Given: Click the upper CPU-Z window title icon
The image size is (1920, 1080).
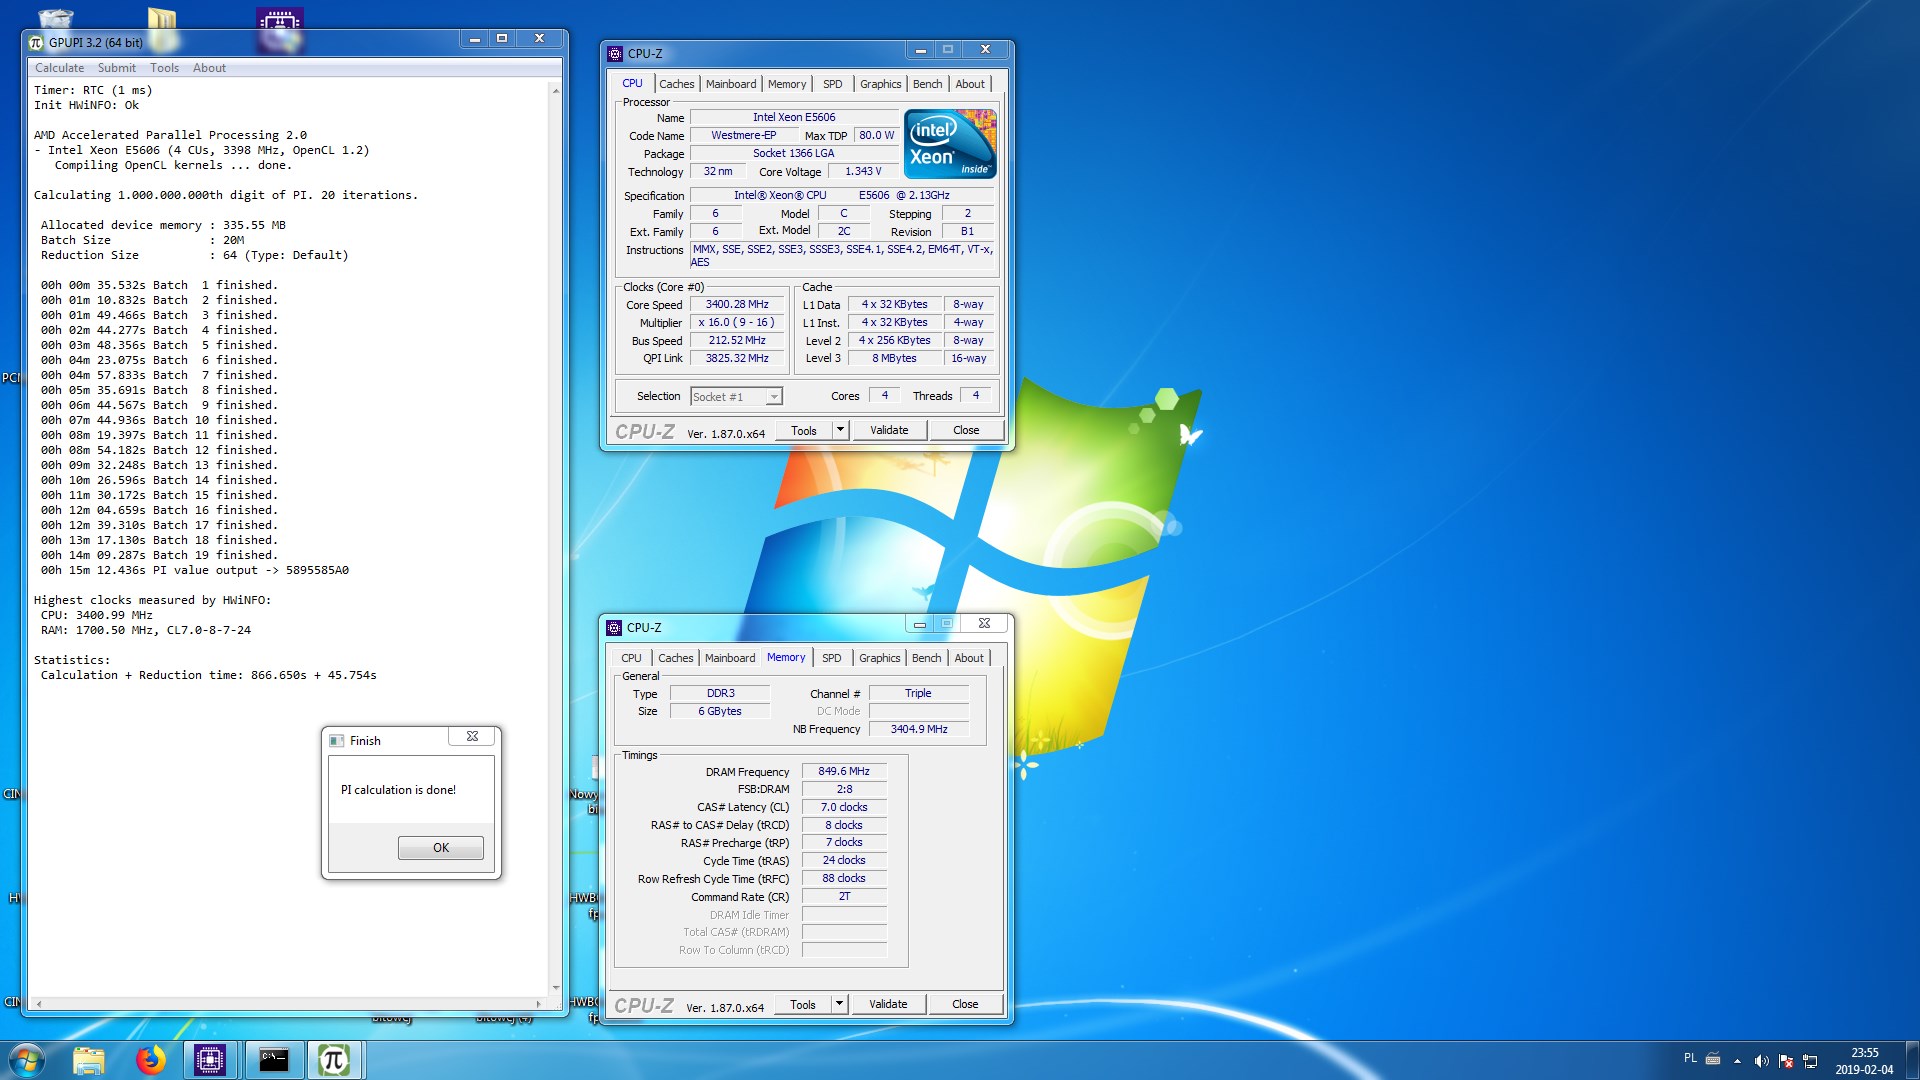Looking at the screenshot, I should tap(615, 54).
